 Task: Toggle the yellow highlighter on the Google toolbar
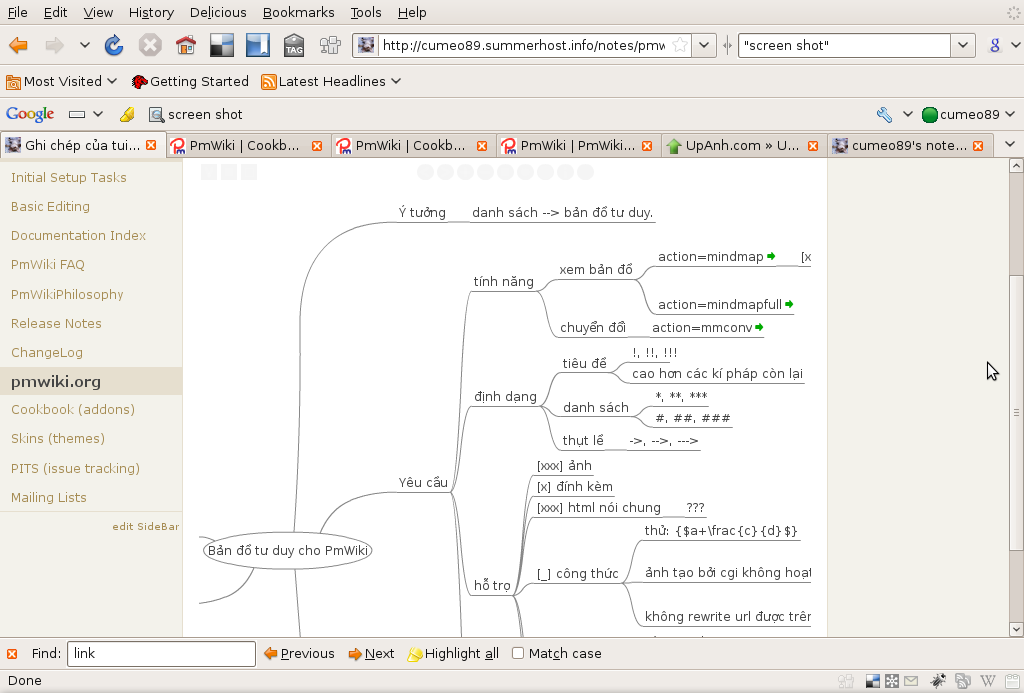tap(127, 114)
